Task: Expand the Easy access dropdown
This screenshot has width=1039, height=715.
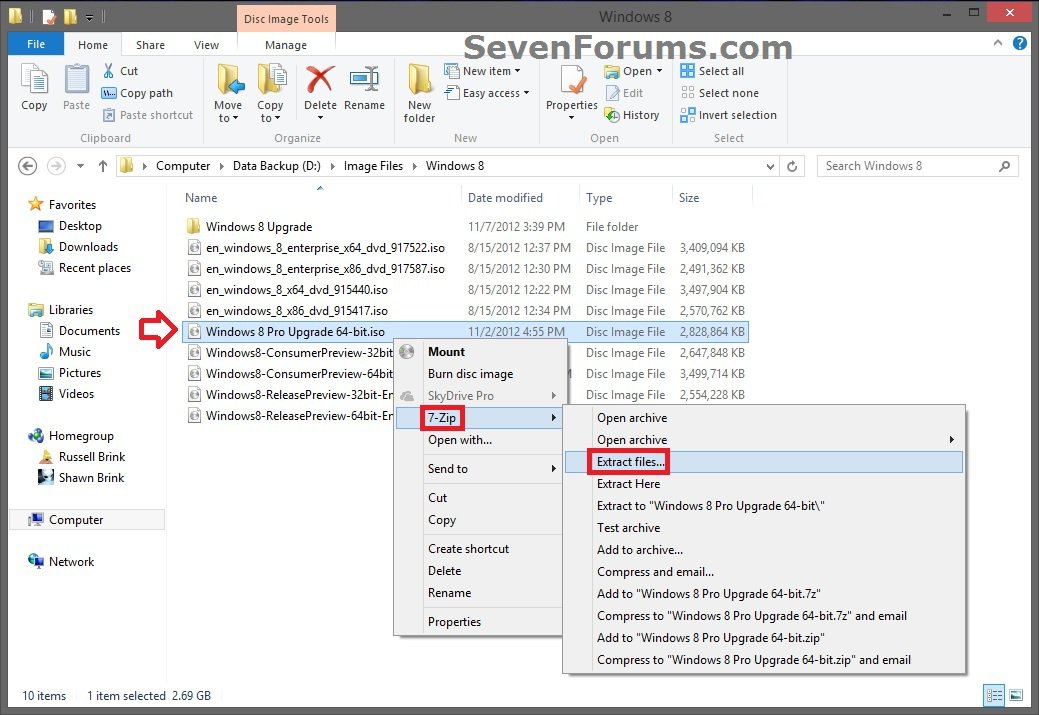Action: [x=487, y=93]
